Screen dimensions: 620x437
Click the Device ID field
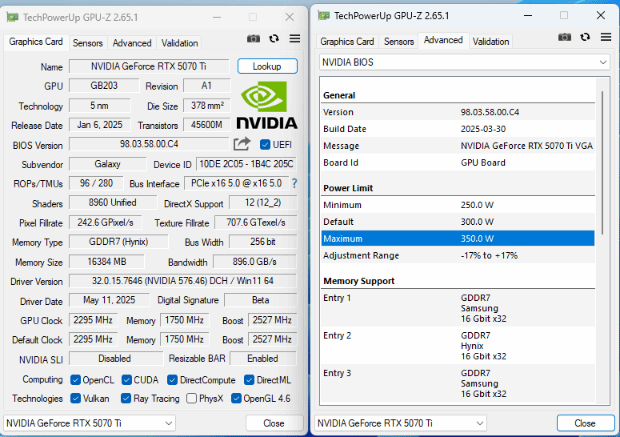coord(246,164)
